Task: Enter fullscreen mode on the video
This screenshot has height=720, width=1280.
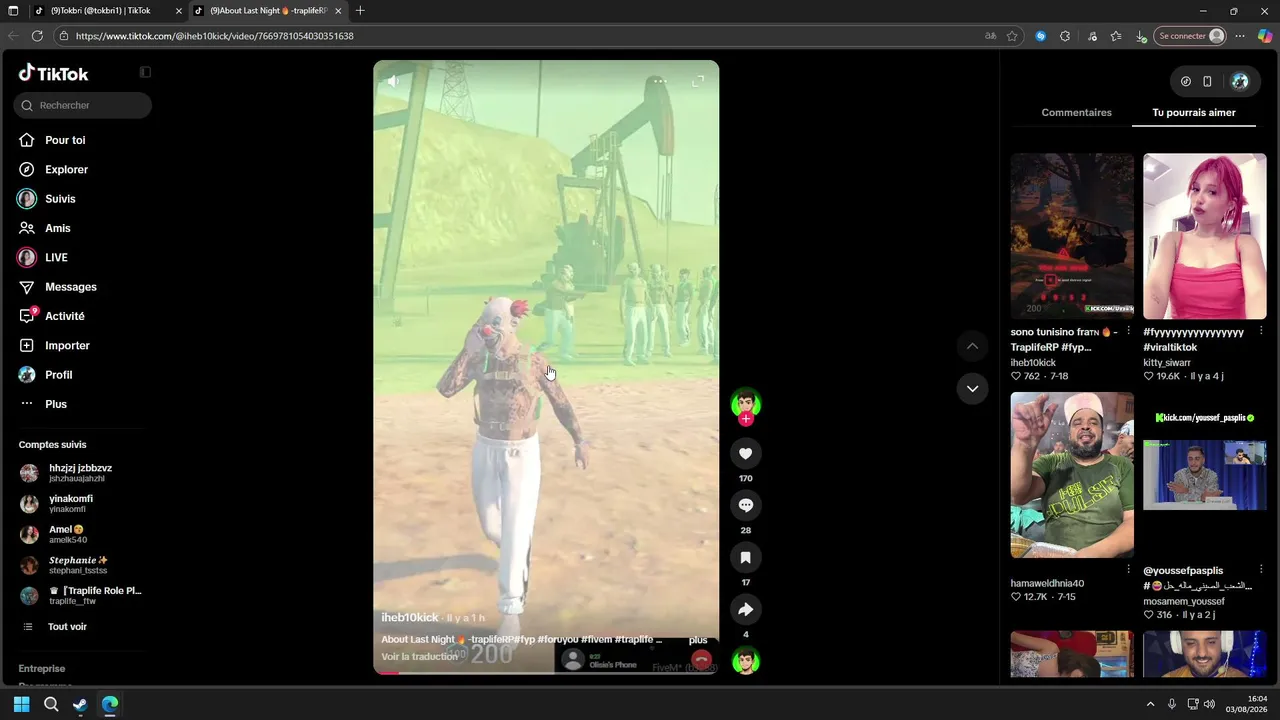Action: [698, 81]
